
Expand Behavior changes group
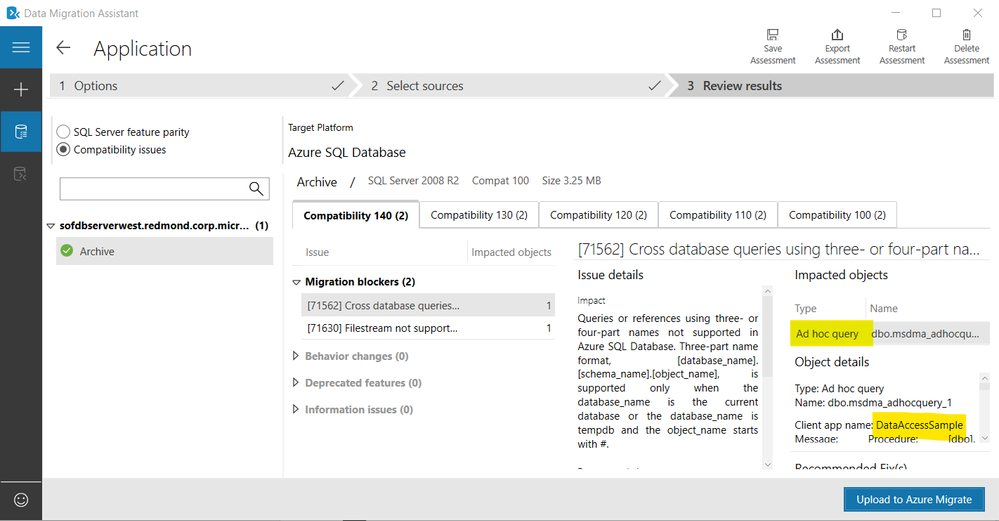tap(296, 356)
